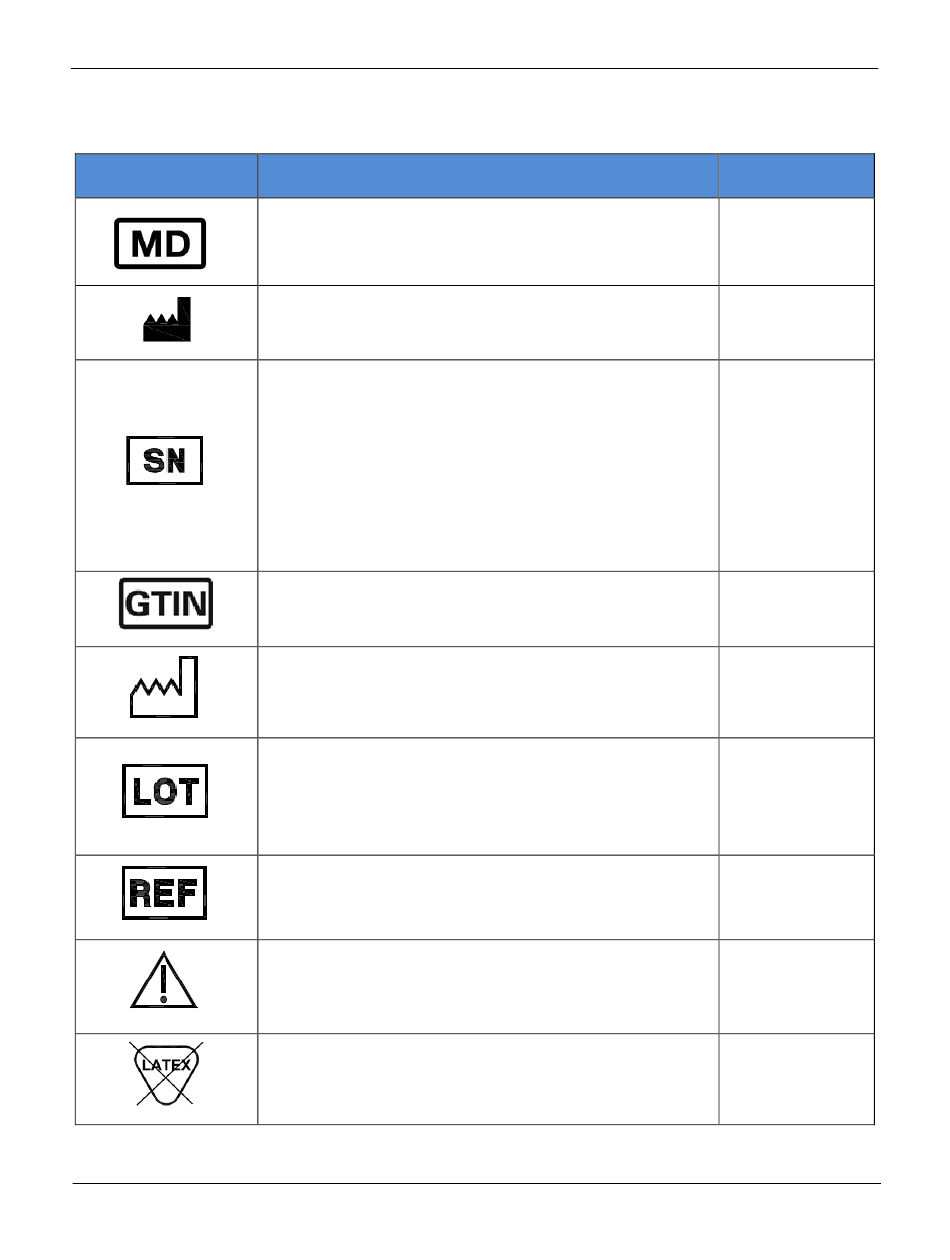Select the GTIN symbol
The height and width of the screenshot is (1260, 950).
point(166,605)
